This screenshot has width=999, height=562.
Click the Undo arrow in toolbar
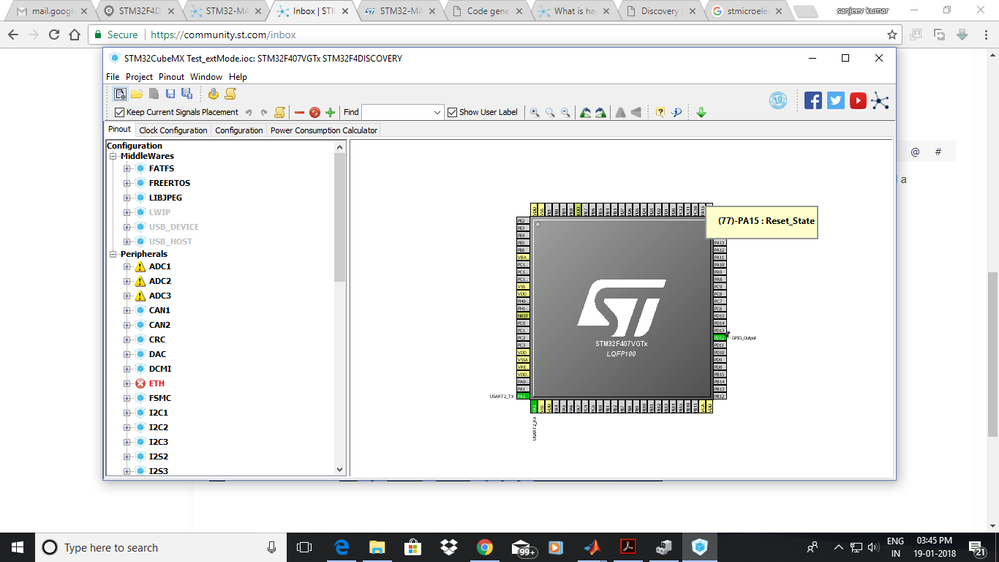click(x=249, y=113)
